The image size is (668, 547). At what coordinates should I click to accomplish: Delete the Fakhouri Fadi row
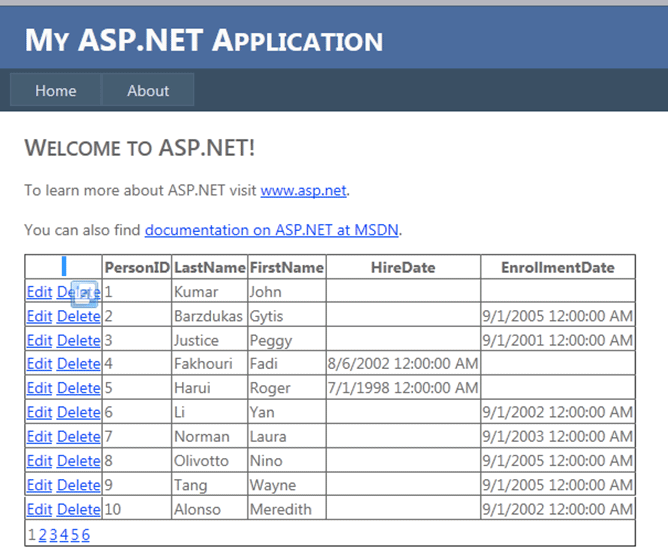point(78,363)
